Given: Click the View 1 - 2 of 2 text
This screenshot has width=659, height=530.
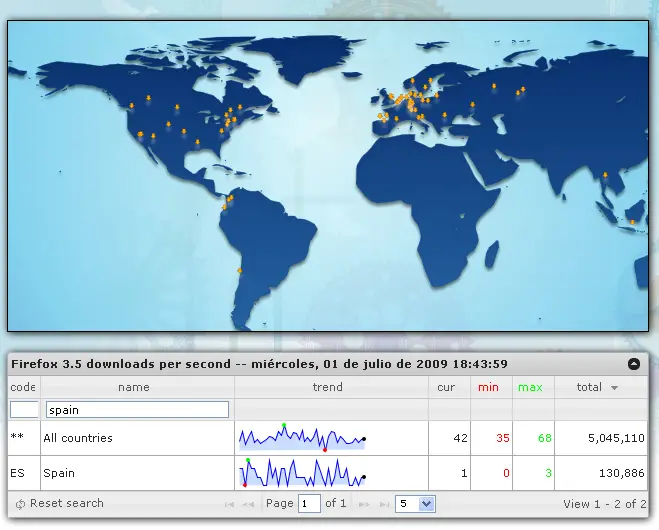Looking at the screenshot, I should (605, 504).
